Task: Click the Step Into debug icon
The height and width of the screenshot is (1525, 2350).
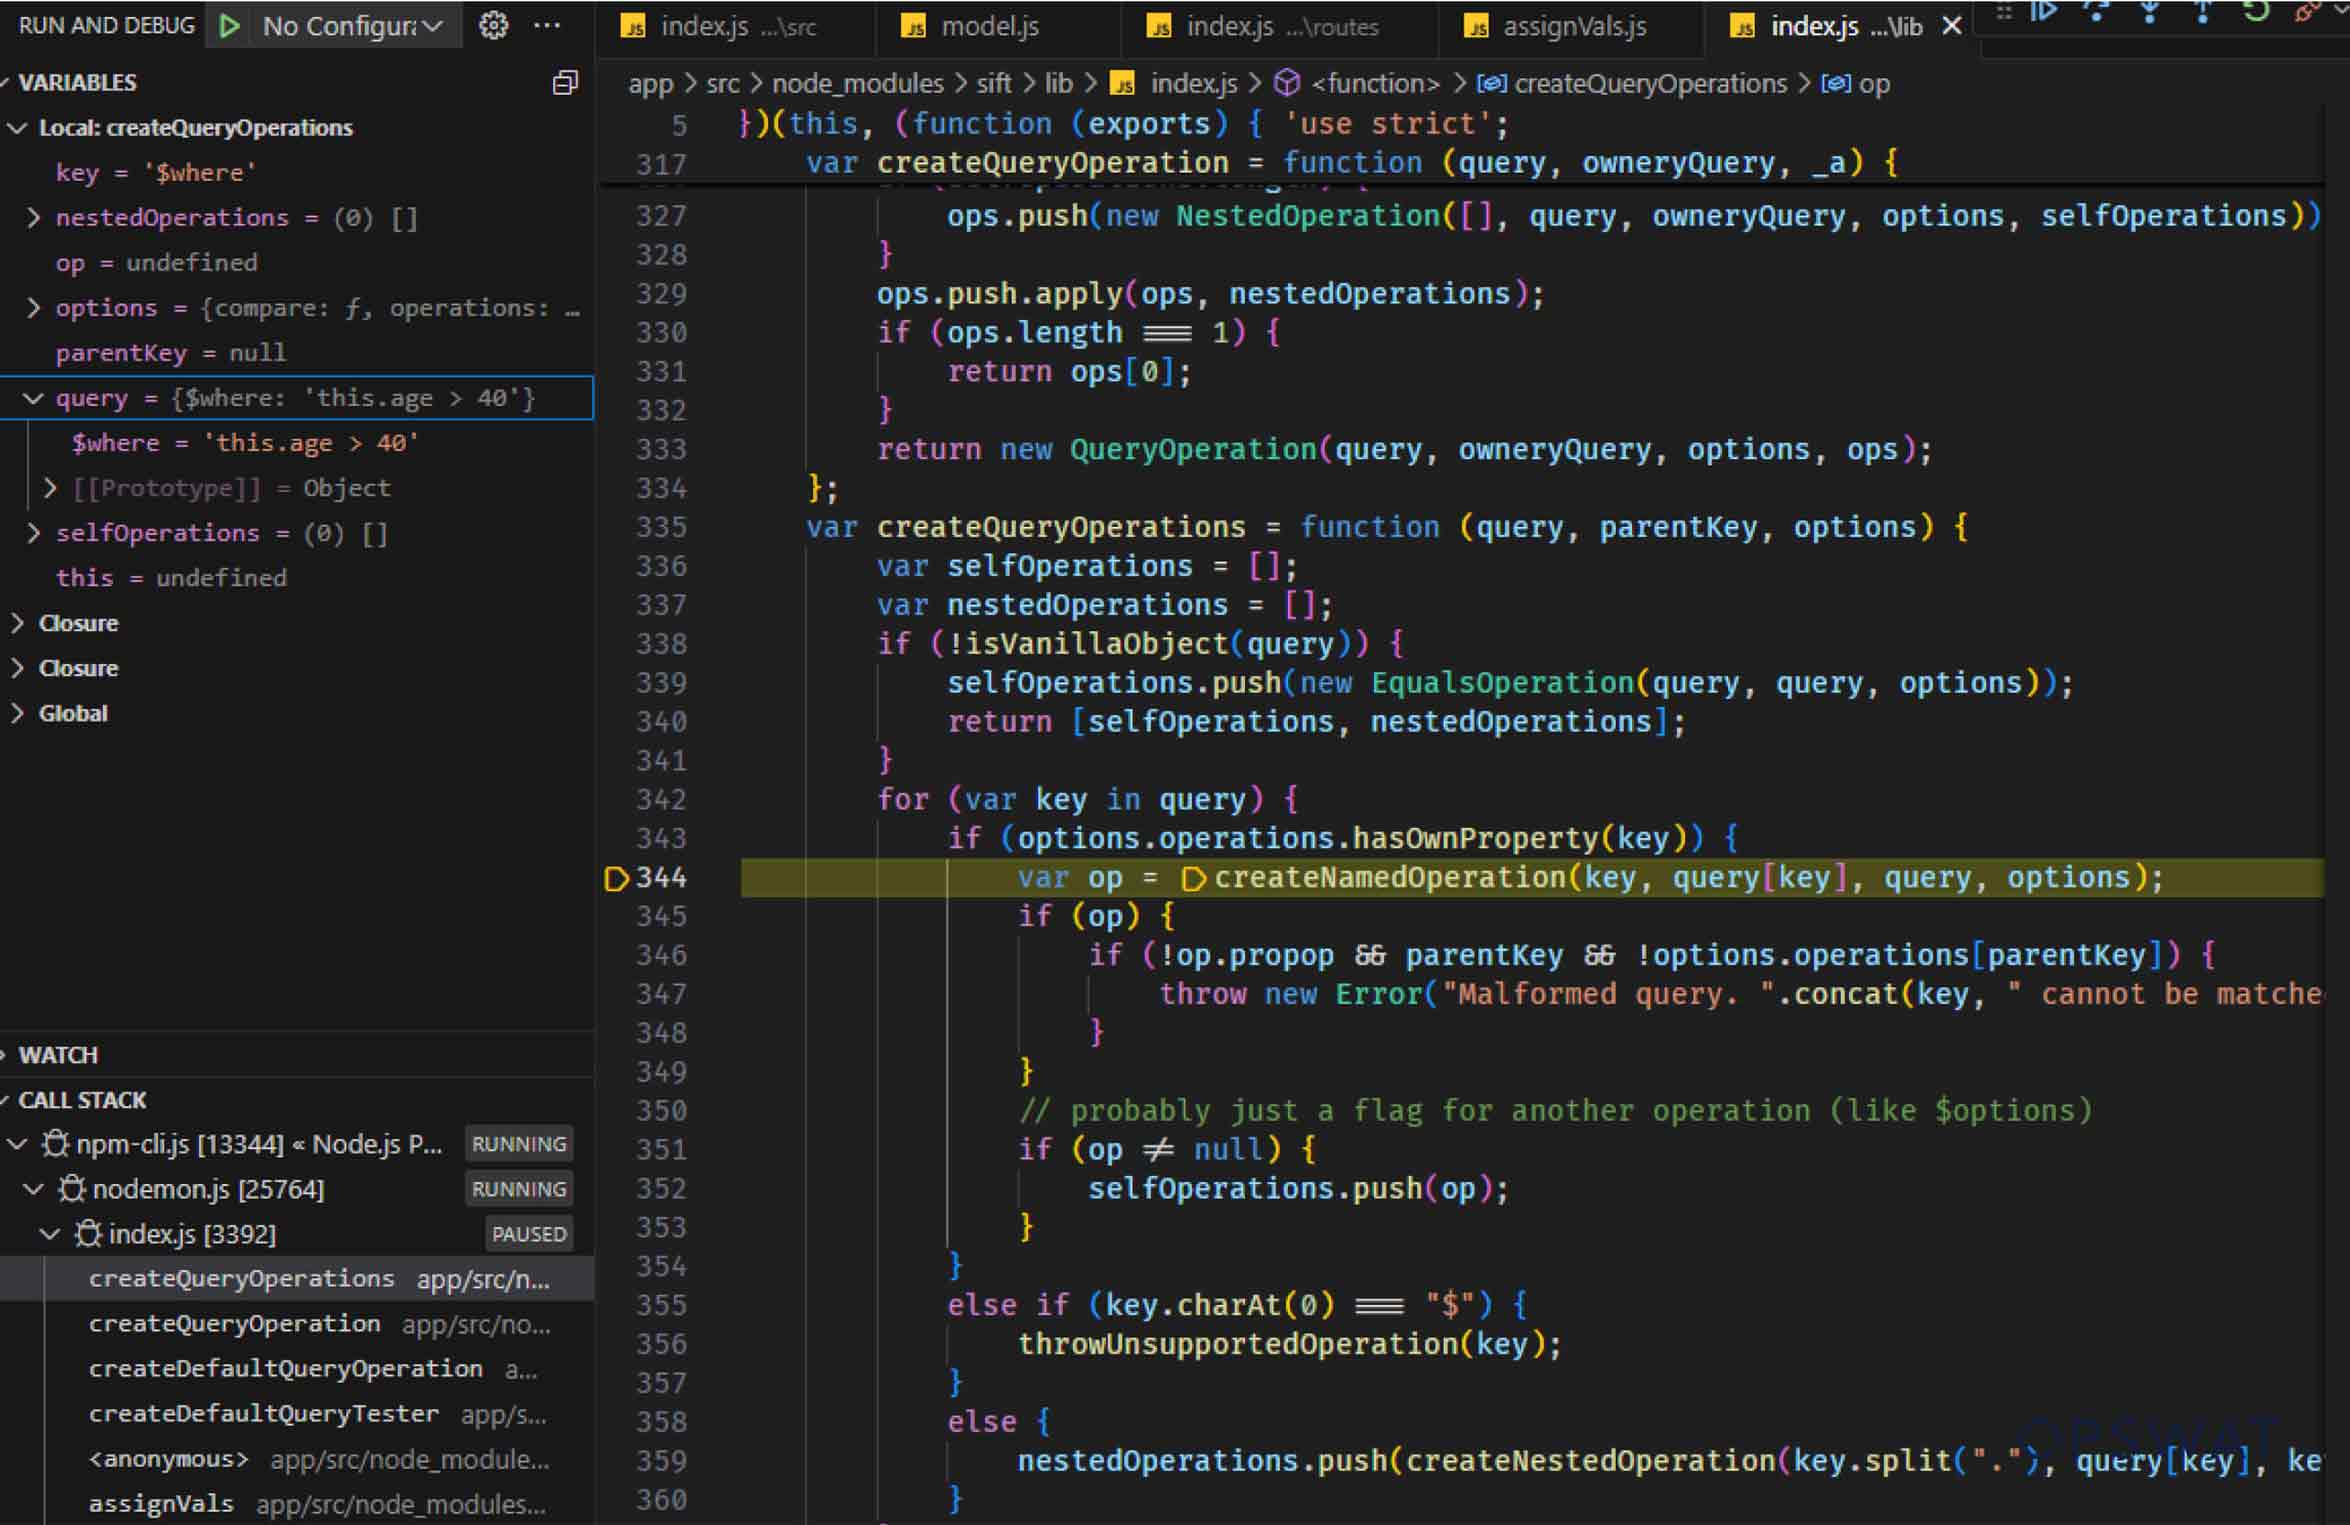Action: (2149, 12)
